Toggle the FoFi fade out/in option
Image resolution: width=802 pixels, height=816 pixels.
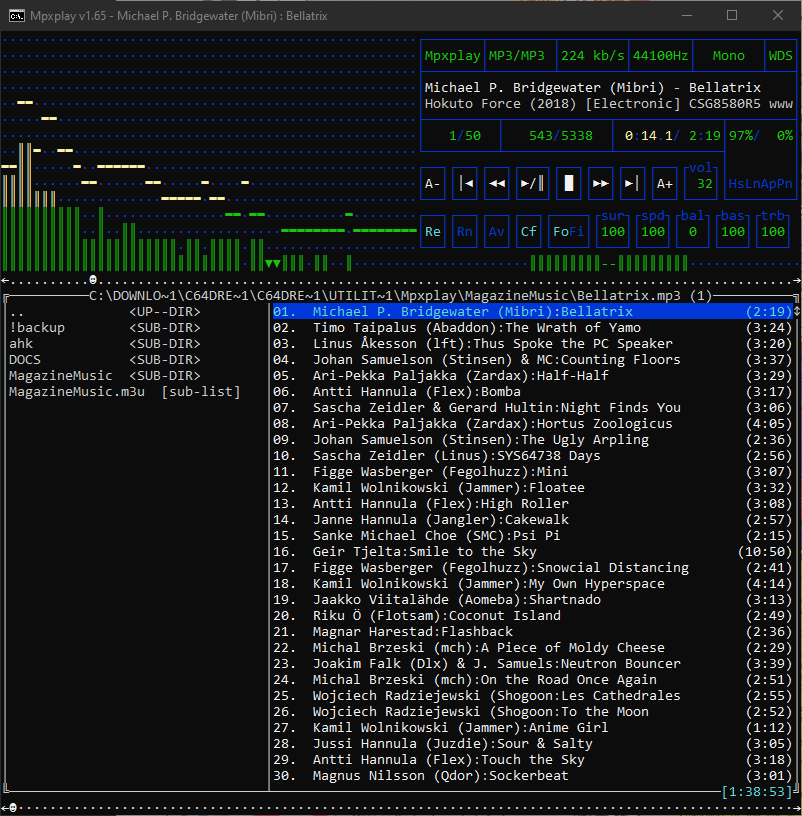tap(568, 232)
